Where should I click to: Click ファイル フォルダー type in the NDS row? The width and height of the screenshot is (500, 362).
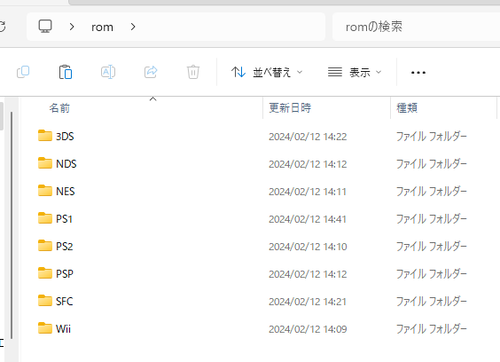[431, 164]
